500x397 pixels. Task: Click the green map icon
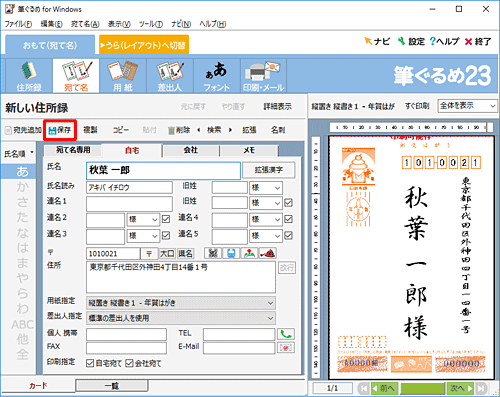pos(249,253)
